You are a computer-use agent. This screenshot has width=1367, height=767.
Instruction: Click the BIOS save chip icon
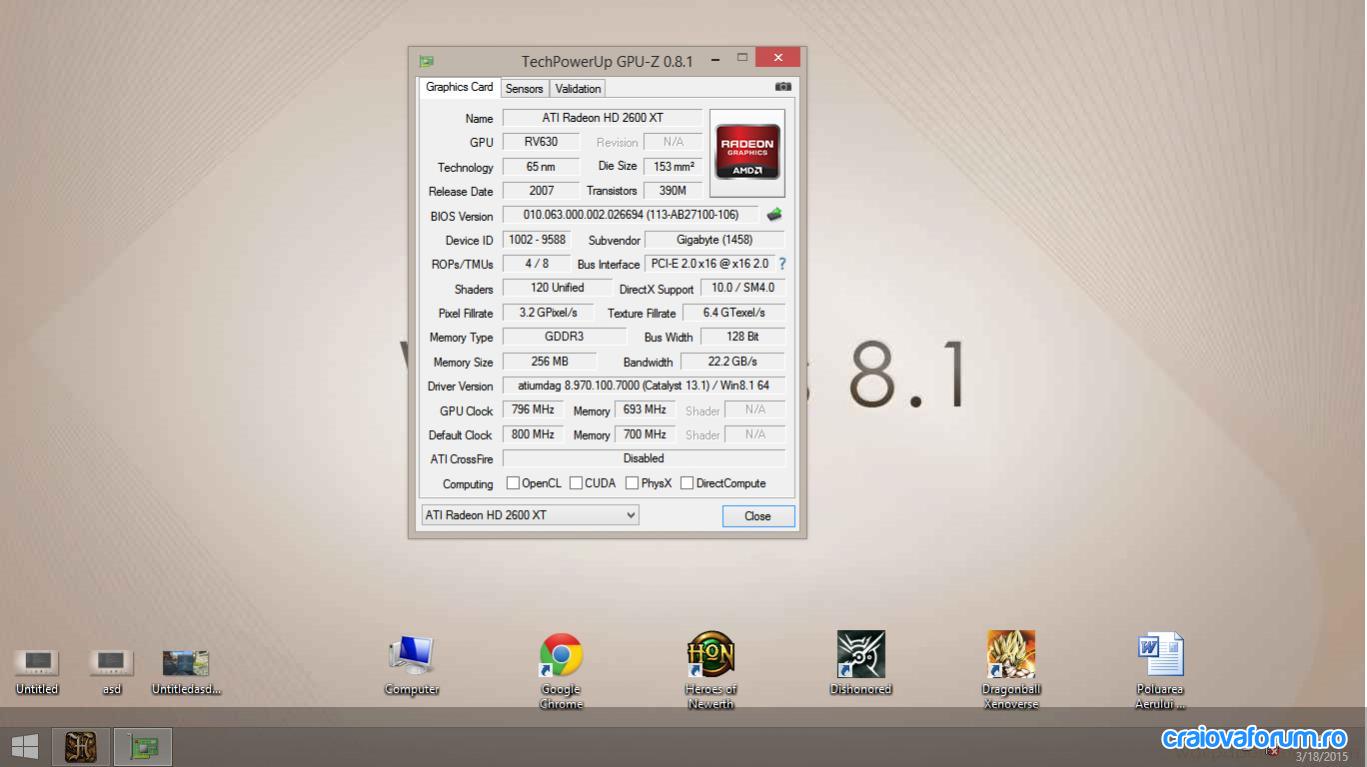pos(774,215)
